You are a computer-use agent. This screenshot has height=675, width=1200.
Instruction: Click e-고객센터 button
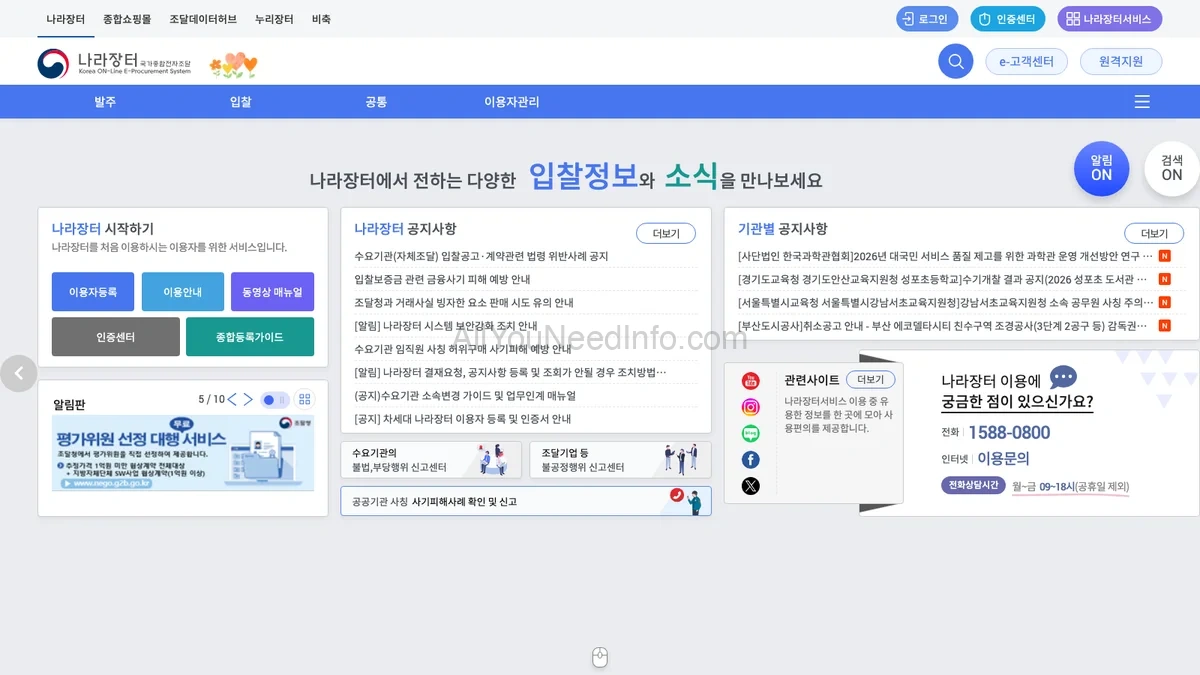coord(1026,62)
